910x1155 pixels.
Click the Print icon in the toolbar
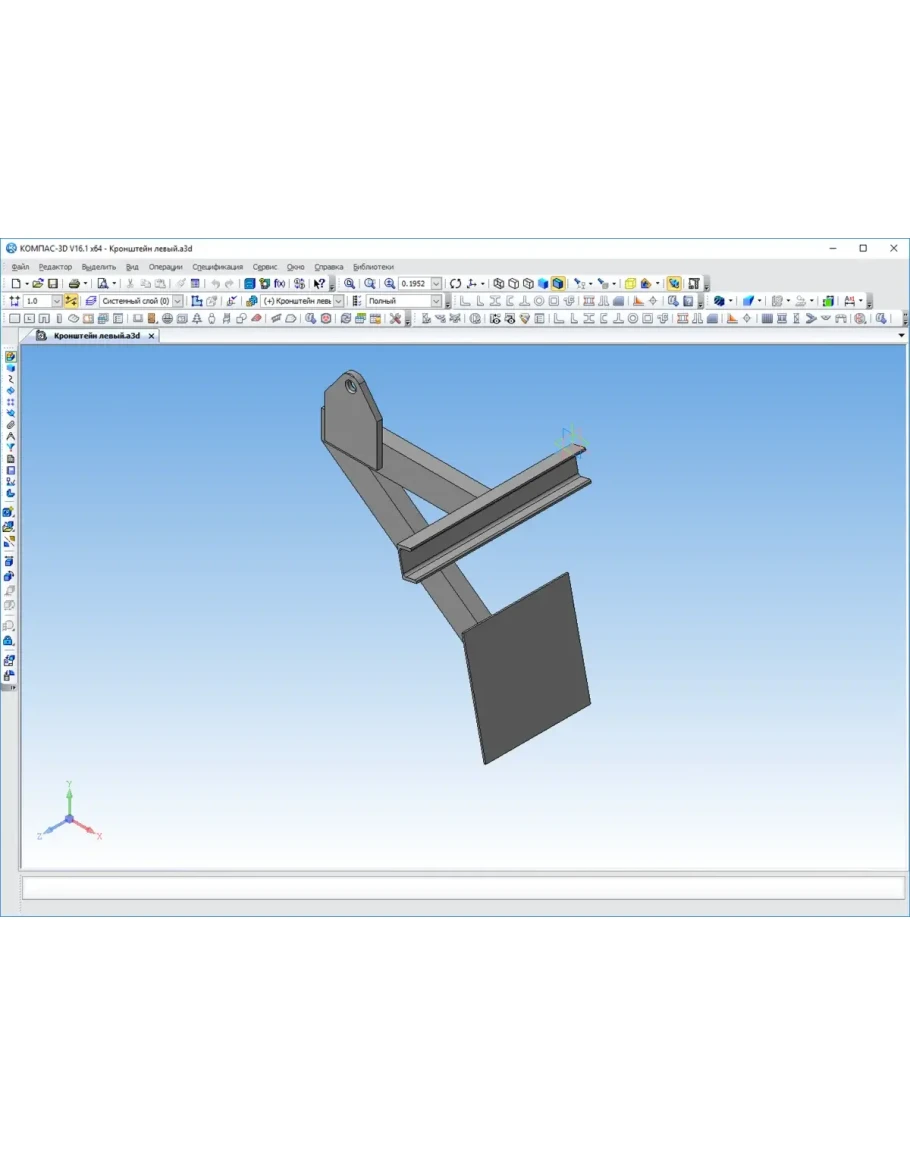tap(74, 284)
